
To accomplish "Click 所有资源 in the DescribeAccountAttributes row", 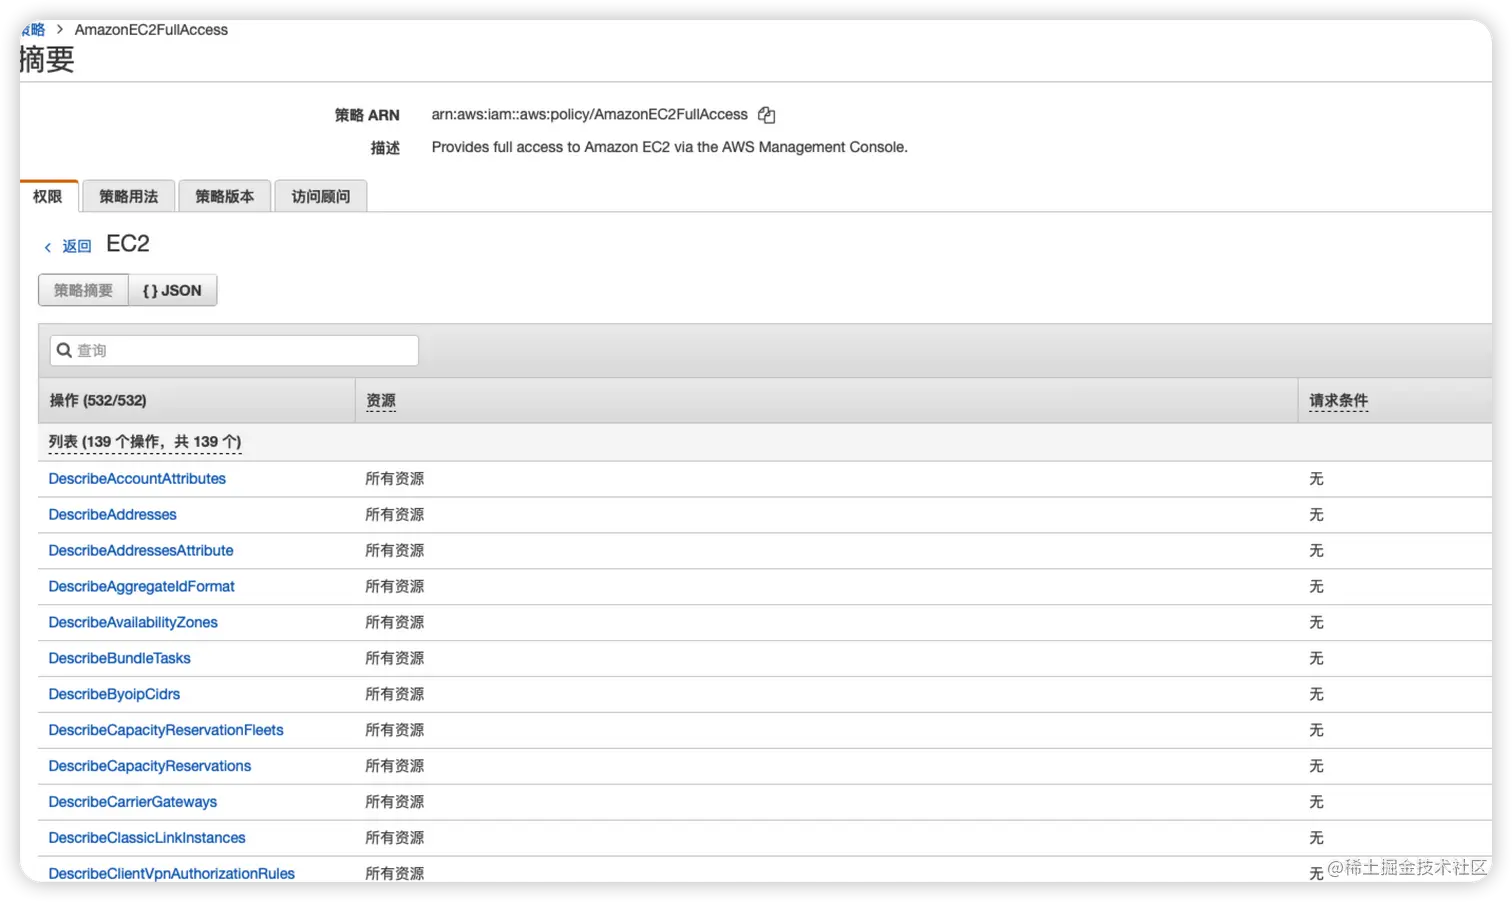I will point(395,479).
